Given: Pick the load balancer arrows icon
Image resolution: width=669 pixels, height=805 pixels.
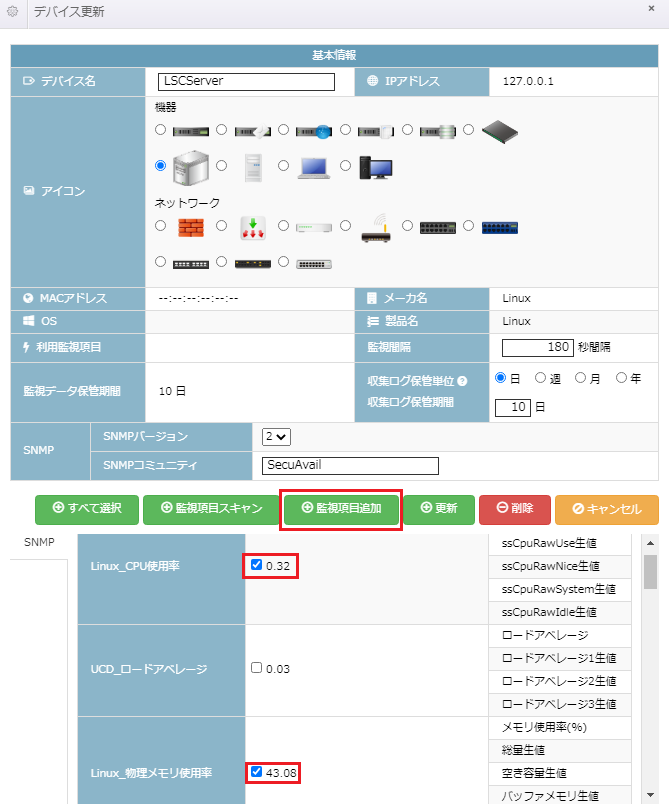Looking at the screenshot, I should [253, 227].
